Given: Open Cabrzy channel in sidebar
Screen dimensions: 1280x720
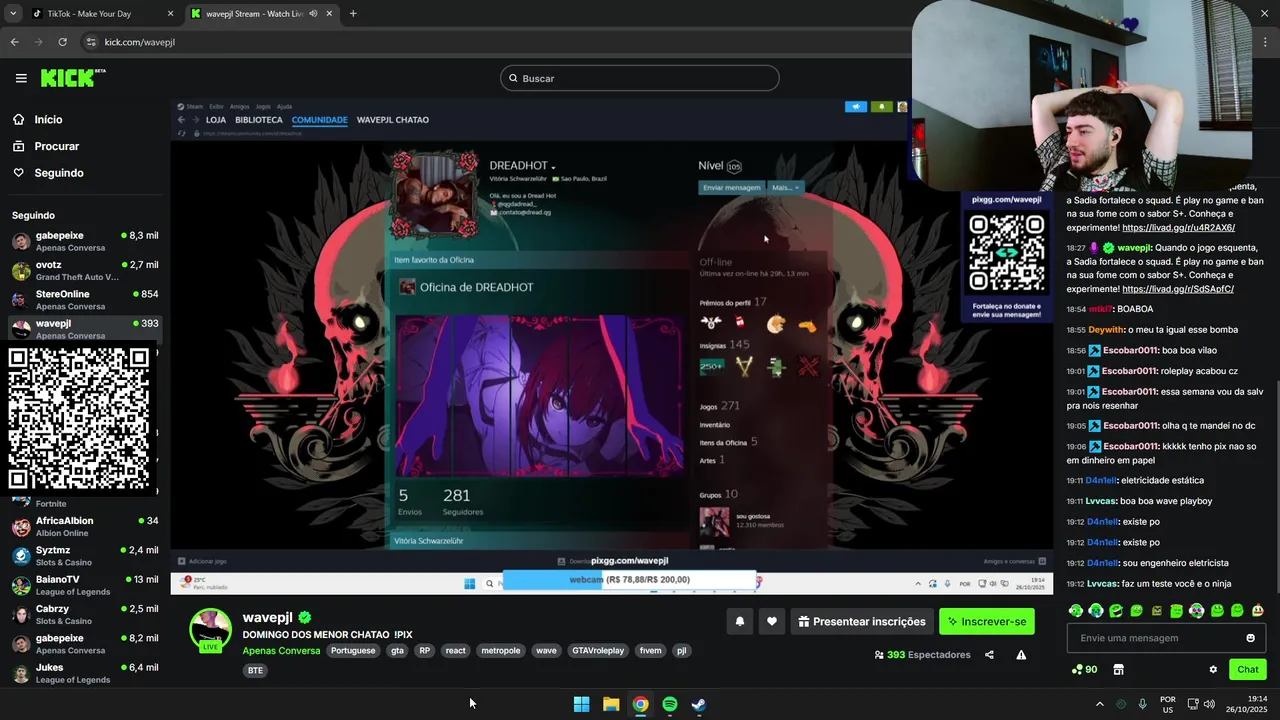Looking at the screenshot, I should click(x=84, y=614).
